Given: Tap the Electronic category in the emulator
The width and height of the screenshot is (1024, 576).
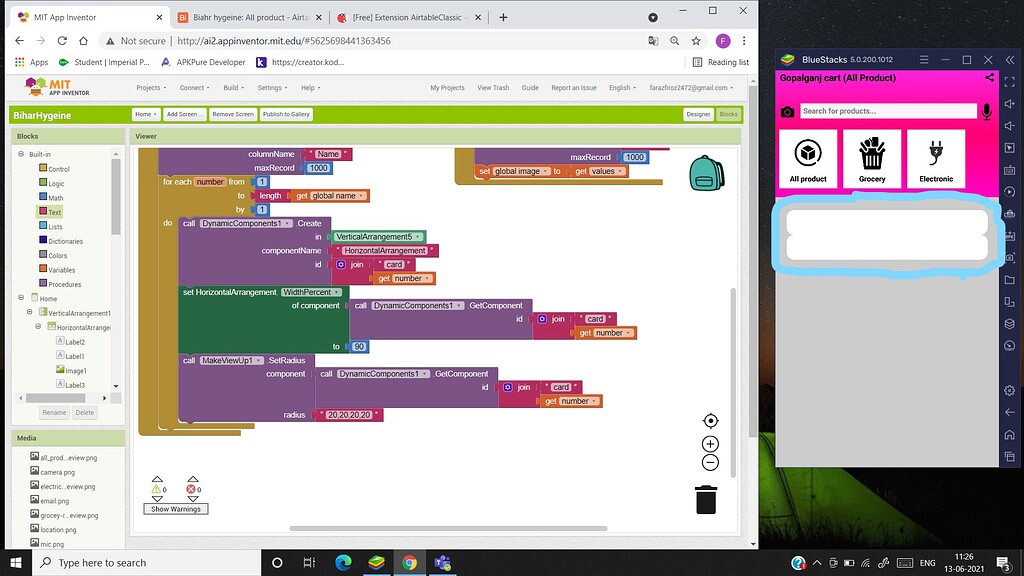Looking at the screenshot, I should tap(935, 158).
